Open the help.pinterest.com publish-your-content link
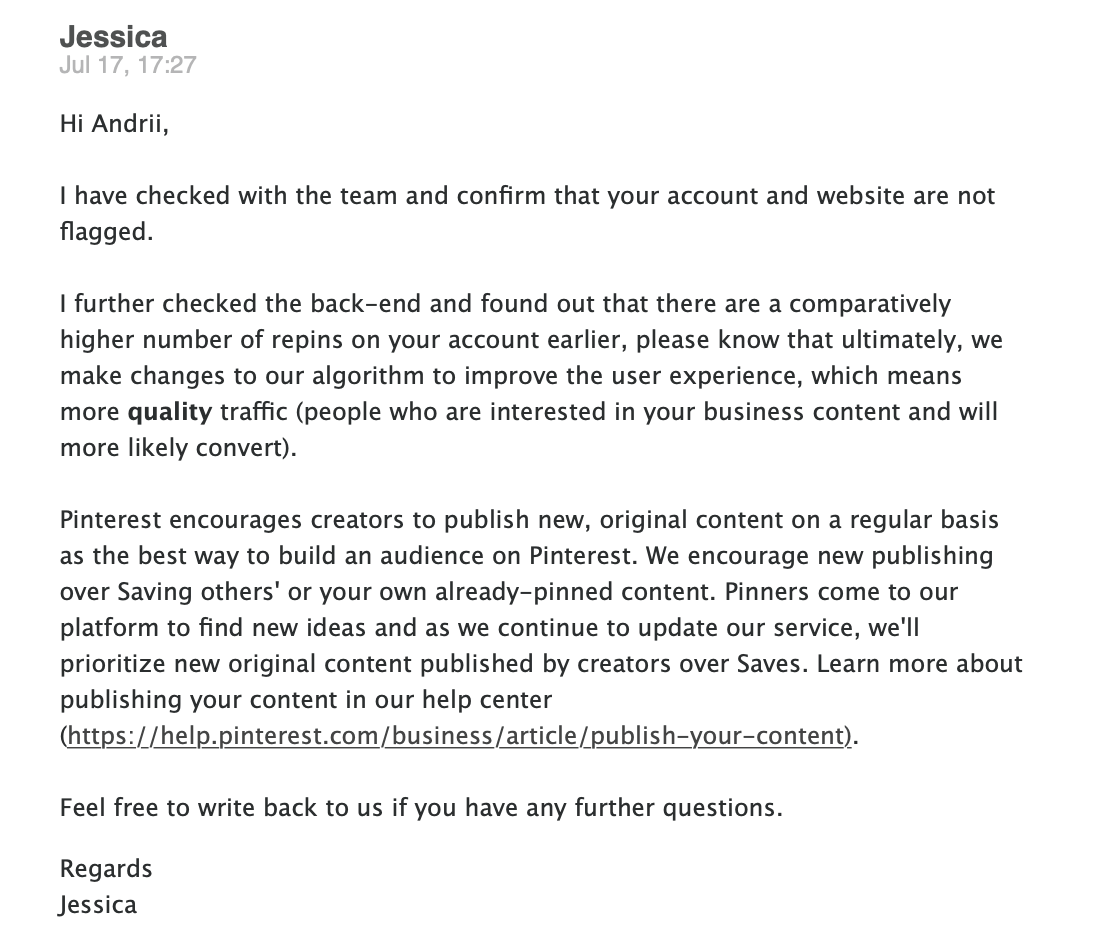This screenshot has height=952, width=1094. 458,737
